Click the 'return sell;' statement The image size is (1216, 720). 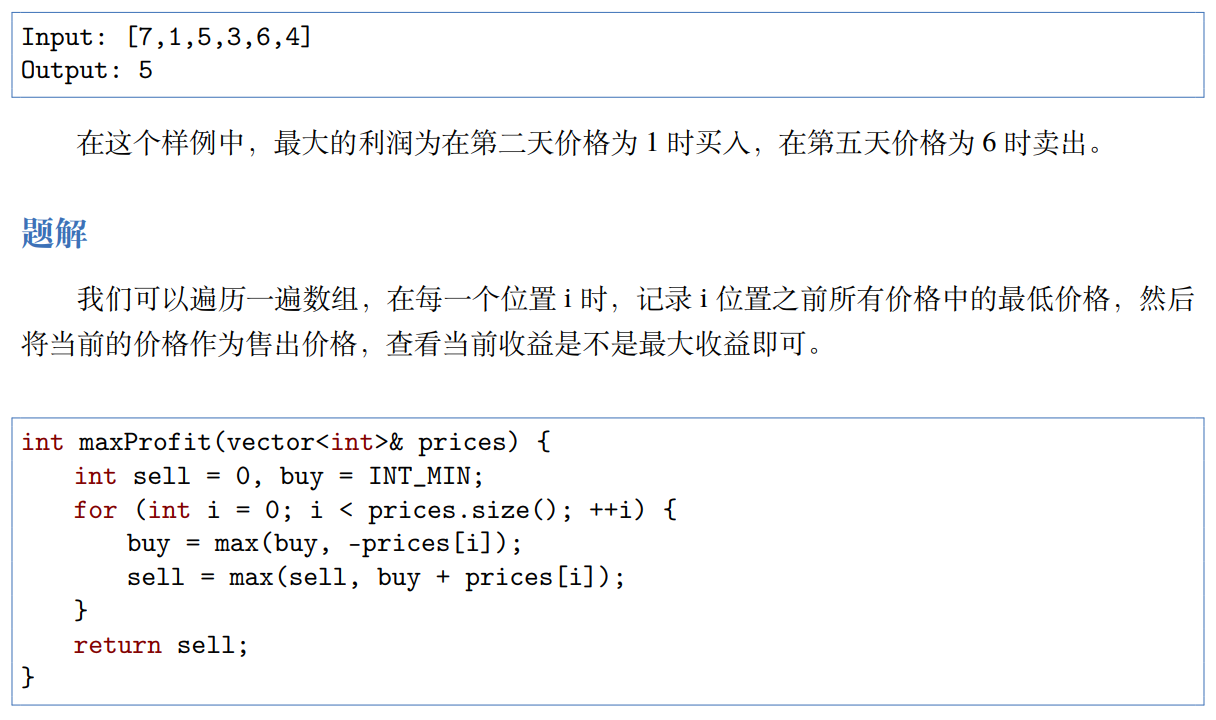tap(161, 645)
